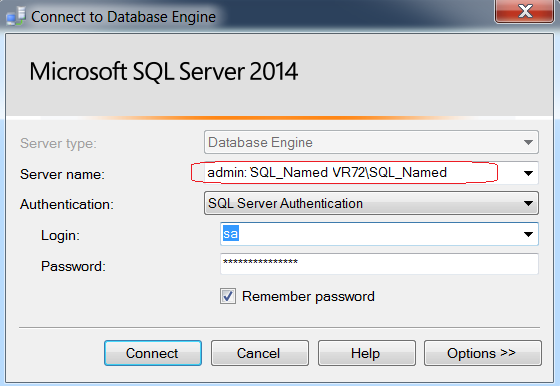Open the Login dropdown arrow
The width and height of the screenshot is (560, 386).
(528, 234)
